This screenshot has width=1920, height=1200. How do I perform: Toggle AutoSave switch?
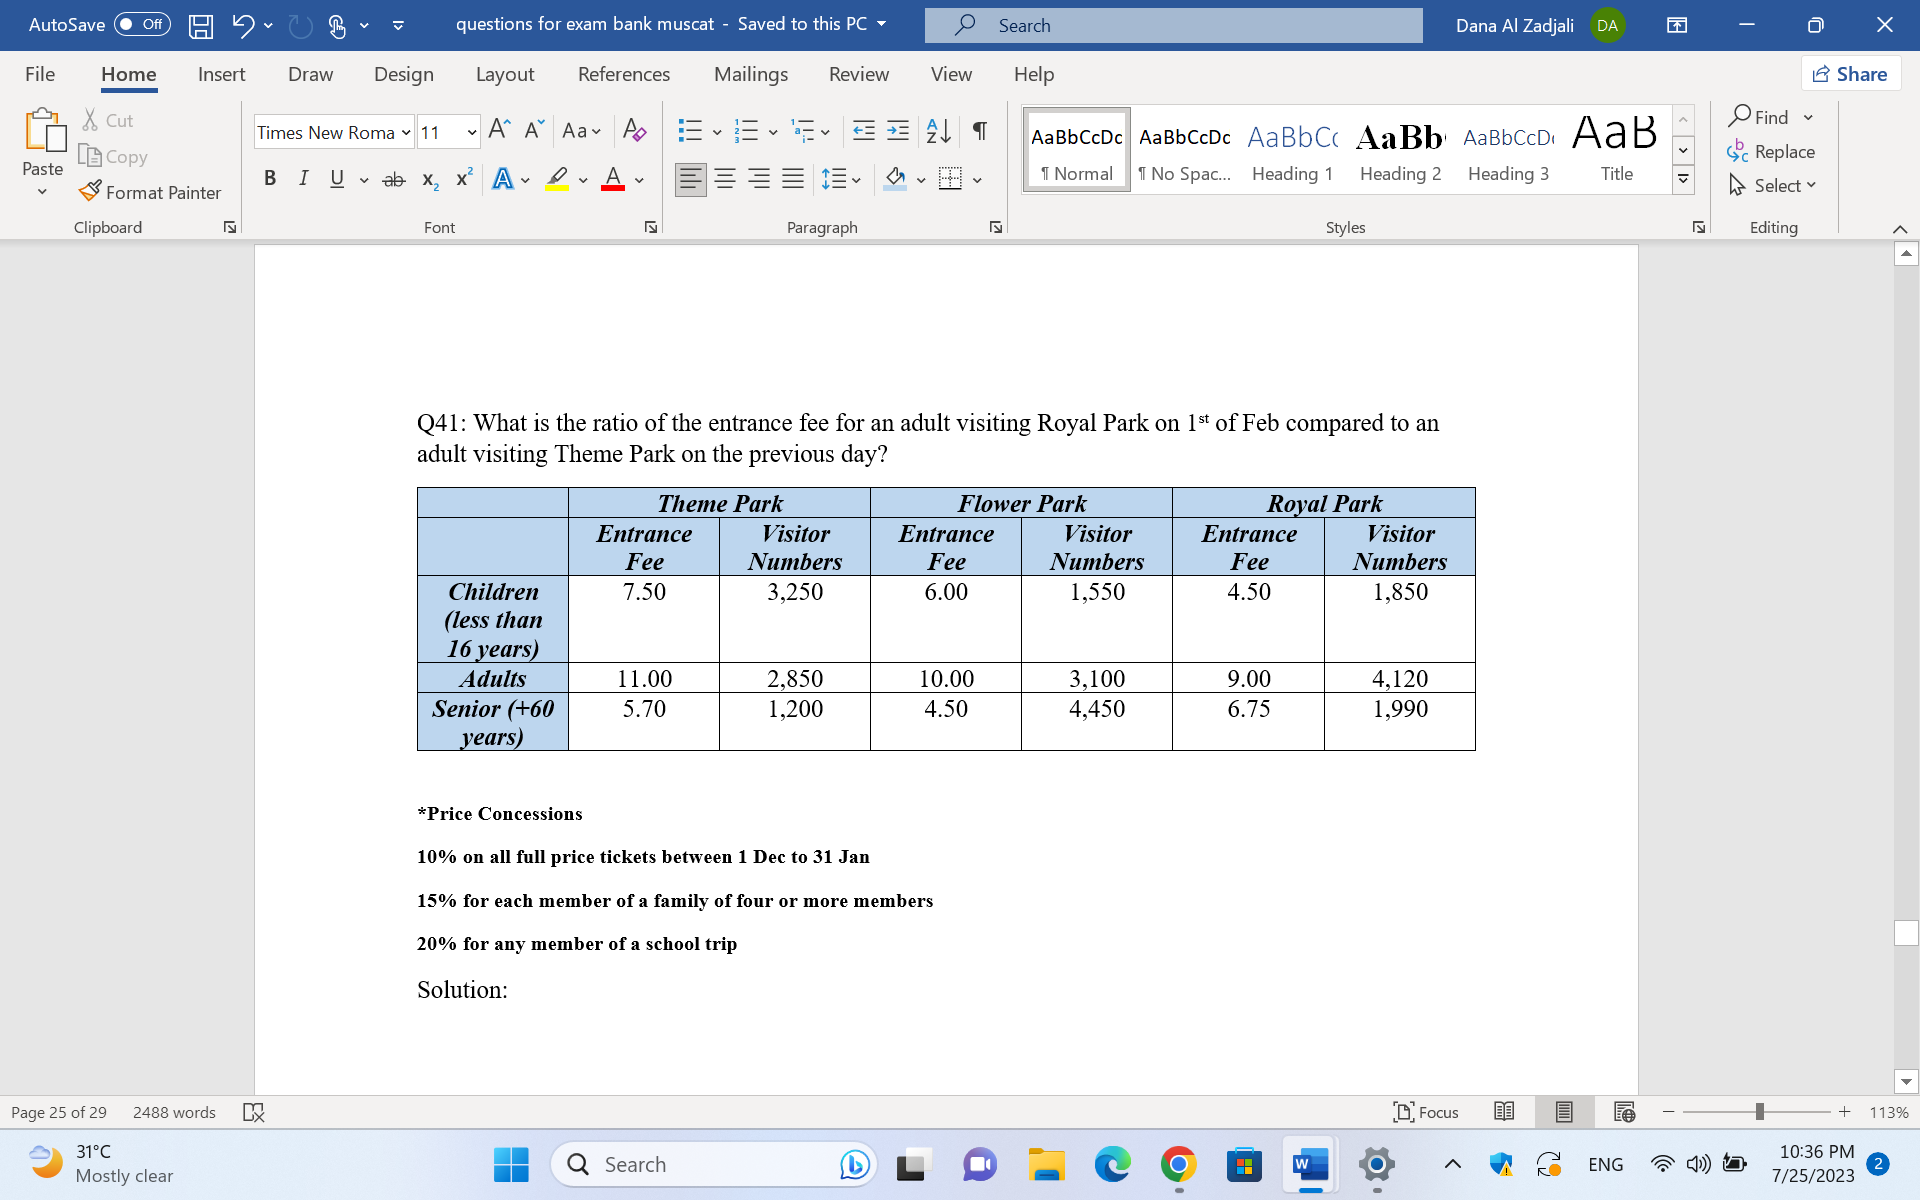[141, 25]
